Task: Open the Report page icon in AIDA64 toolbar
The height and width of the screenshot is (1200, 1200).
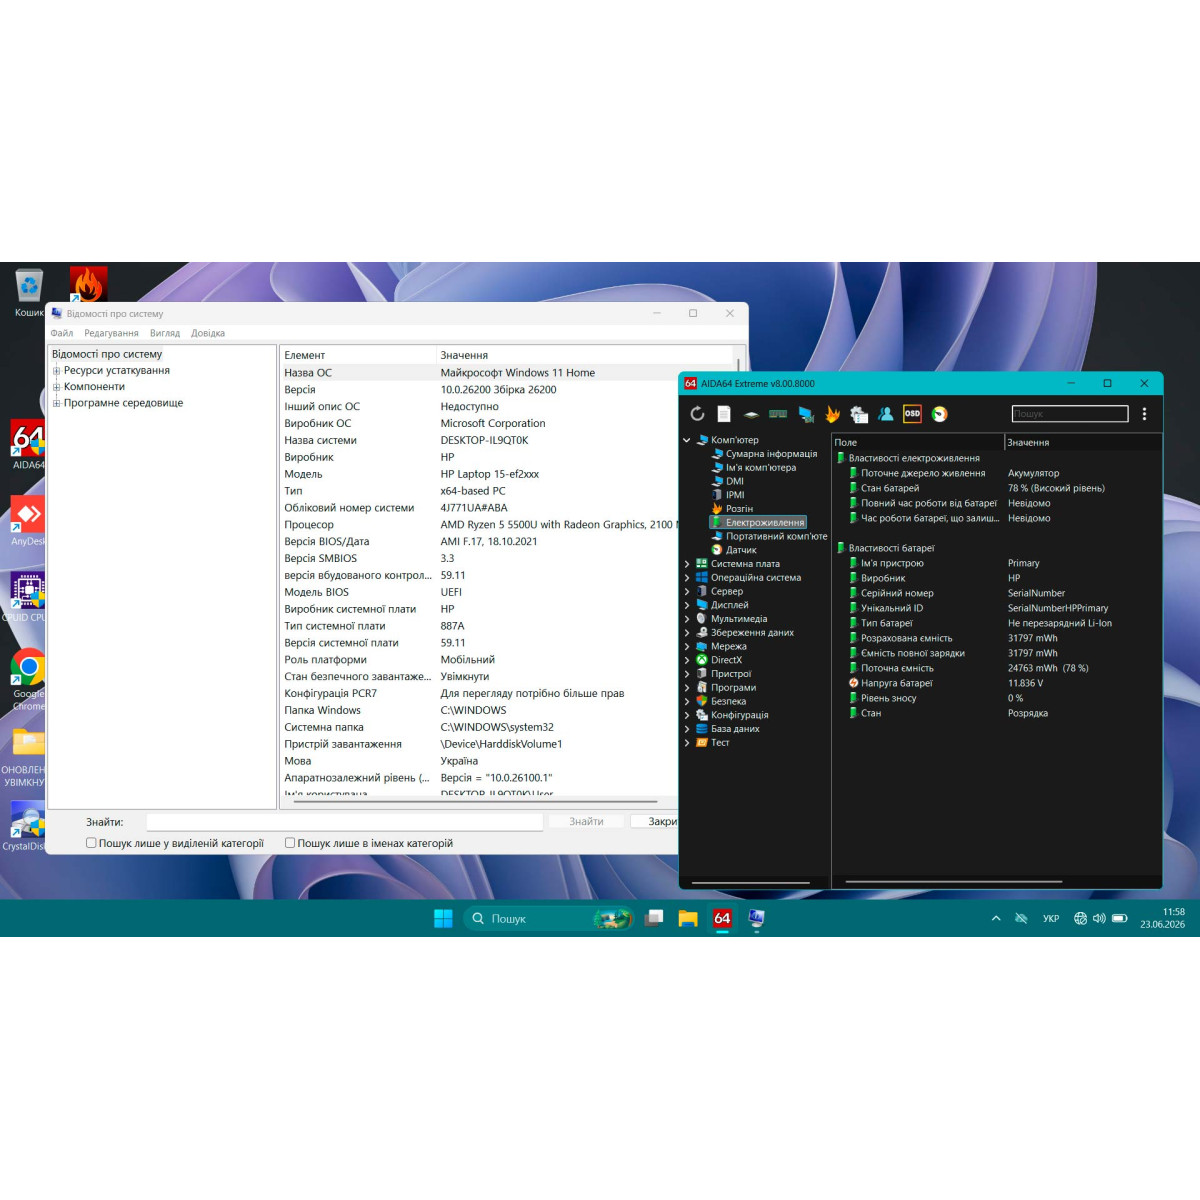Action: click(724, 414)
